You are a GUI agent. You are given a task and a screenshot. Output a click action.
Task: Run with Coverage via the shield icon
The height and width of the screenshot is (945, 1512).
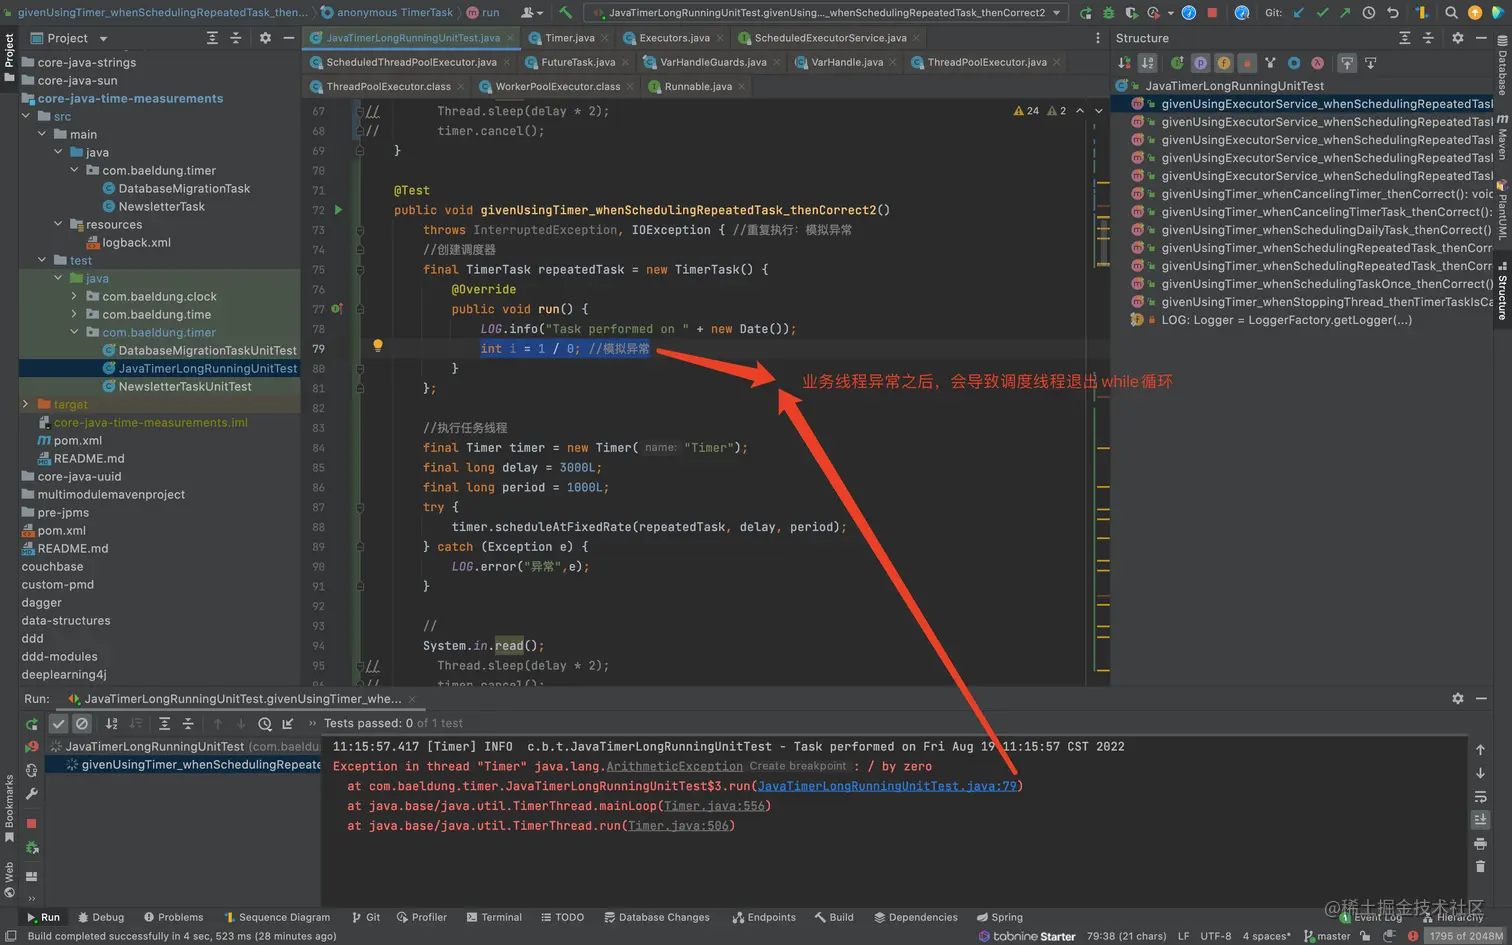1131,13
